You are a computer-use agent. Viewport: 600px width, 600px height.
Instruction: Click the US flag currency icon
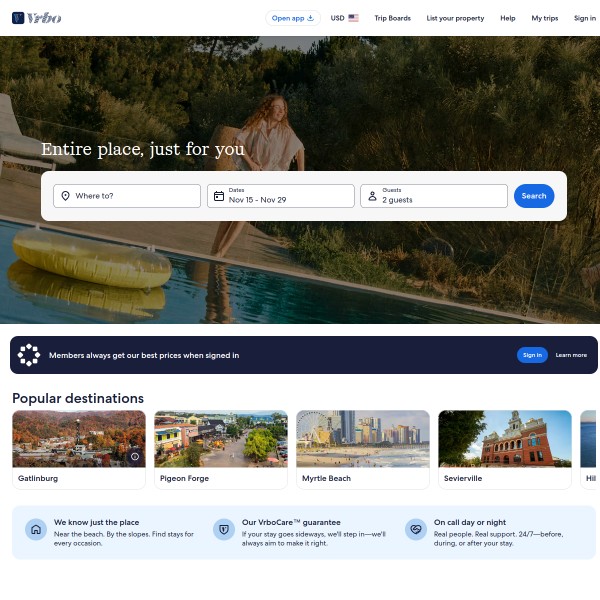(x=353, y=18)
